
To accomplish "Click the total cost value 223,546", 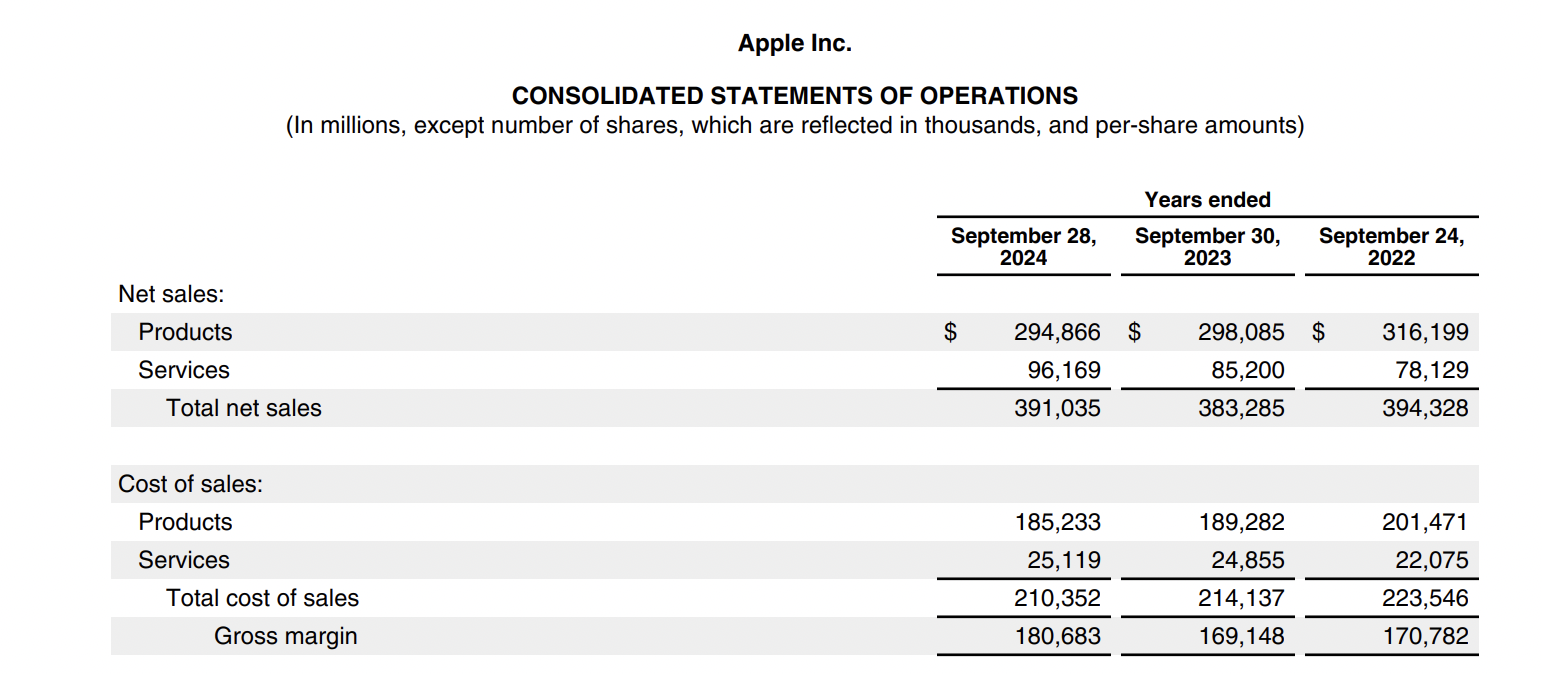I will coord(1425,598).
